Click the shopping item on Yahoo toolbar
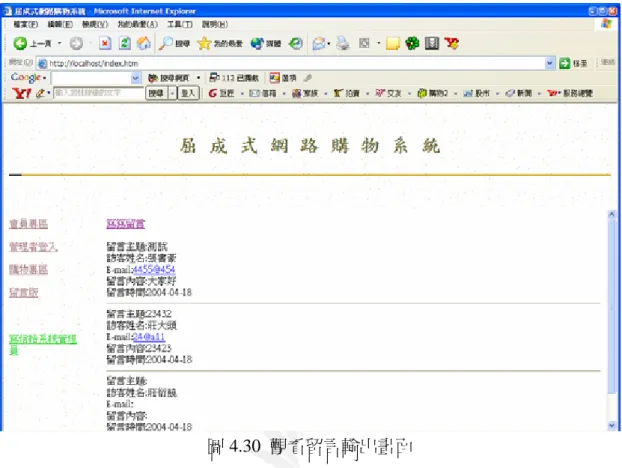 tap(432, 93)
